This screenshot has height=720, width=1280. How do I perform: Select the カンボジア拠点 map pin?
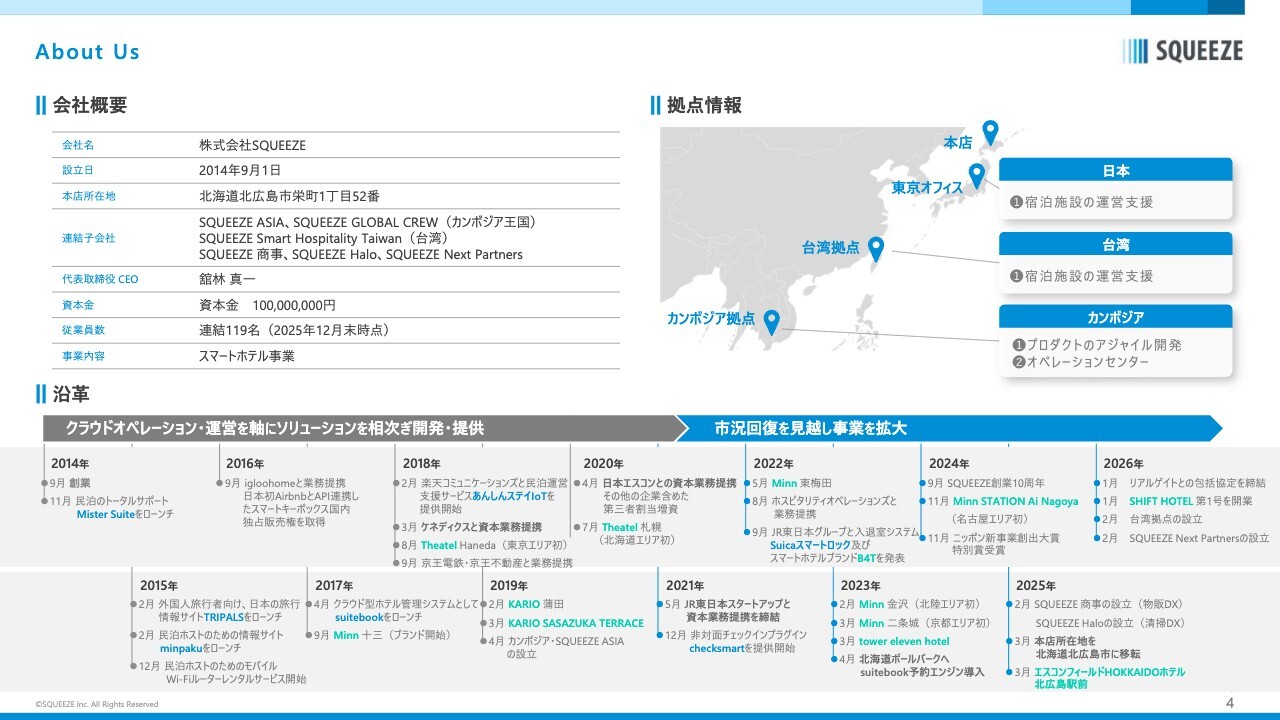pos(771,322)
